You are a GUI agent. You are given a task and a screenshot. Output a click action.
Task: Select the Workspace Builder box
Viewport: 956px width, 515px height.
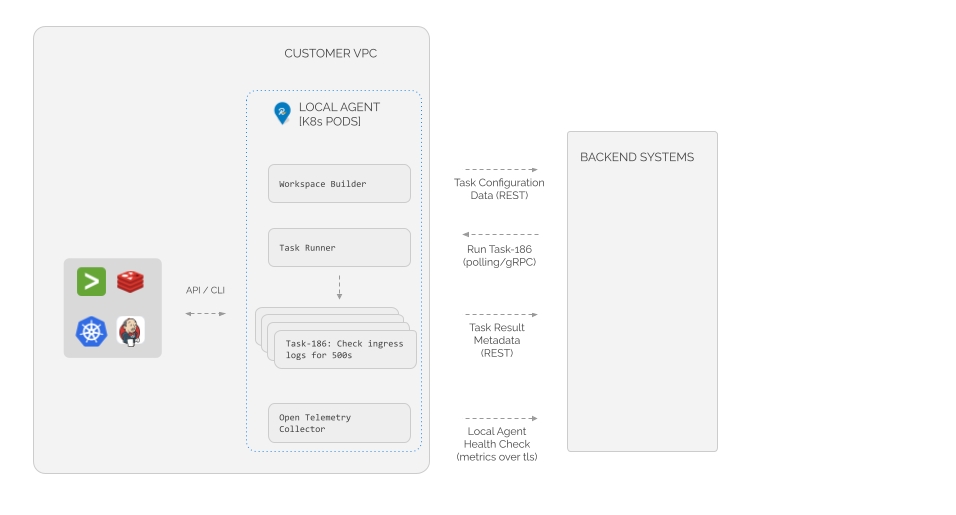coord(339,184)
